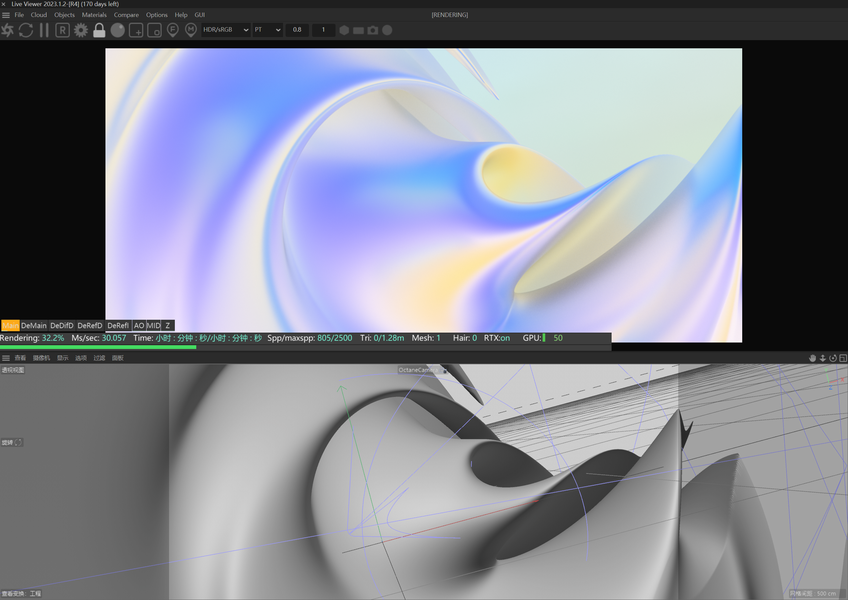Viewport: 848px width, 600px height.
Task: Click the Tri 0/1.28m readout
Action: click(382, 338)
